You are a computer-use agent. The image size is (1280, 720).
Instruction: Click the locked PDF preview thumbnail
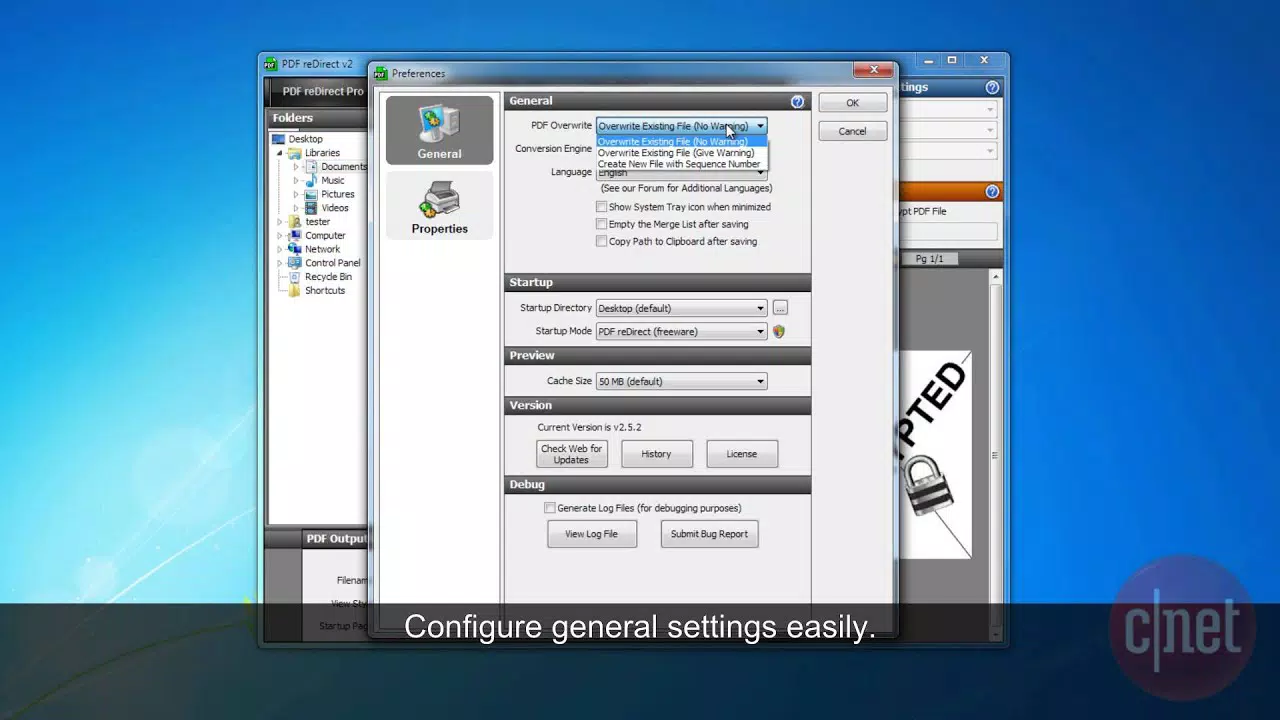(x=935, y=454)
